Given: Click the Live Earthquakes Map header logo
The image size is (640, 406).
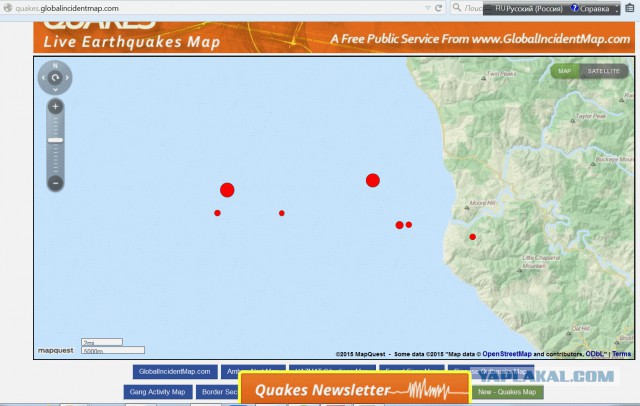Looking at the screenshot, I should click(131, 42).
